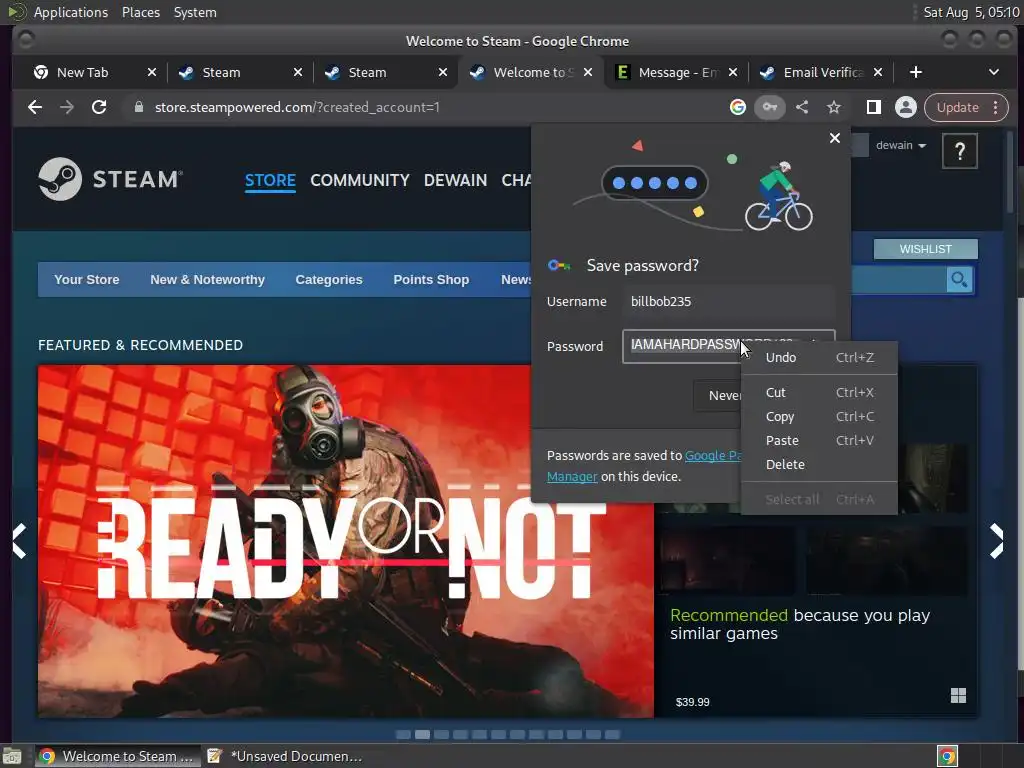Open the Your Store menu
1024x768 pixels.
coord(86,280)
